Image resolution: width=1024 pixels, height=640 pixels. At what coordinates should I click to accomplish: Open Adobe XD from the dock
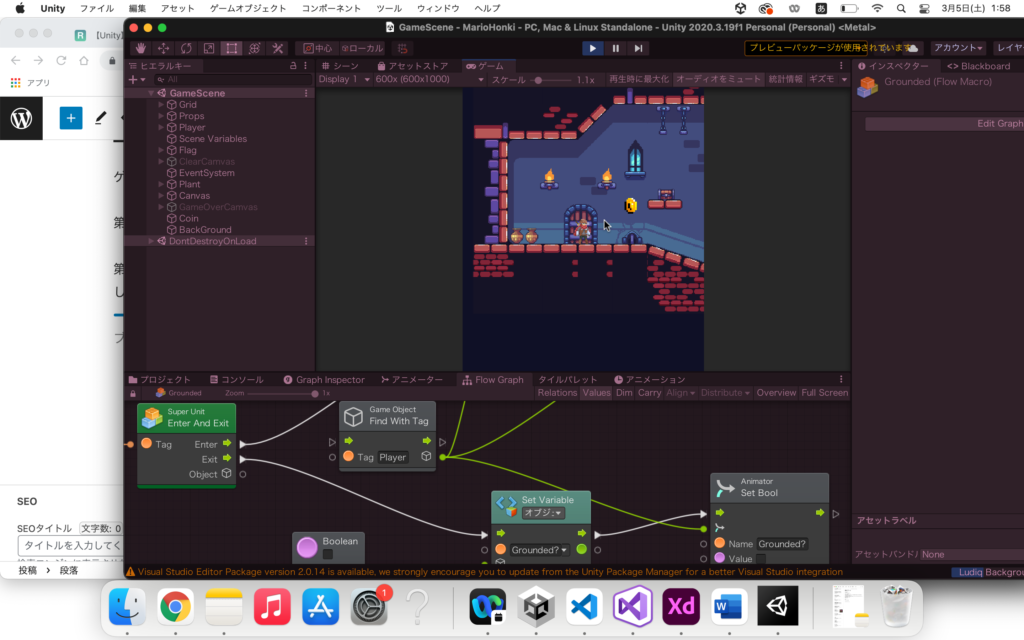coord(680,606)
